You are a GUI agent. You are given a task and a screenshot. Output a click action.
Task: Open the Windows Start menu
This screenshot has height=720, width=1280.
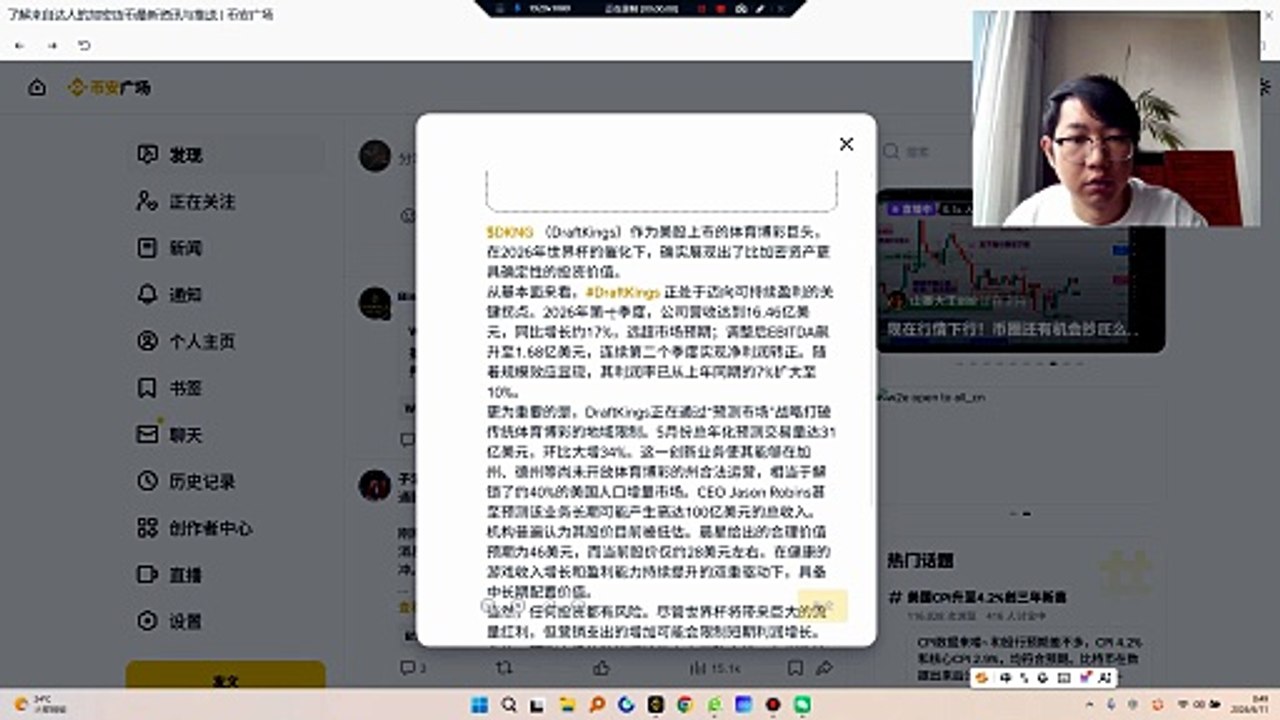coord(480,704)
